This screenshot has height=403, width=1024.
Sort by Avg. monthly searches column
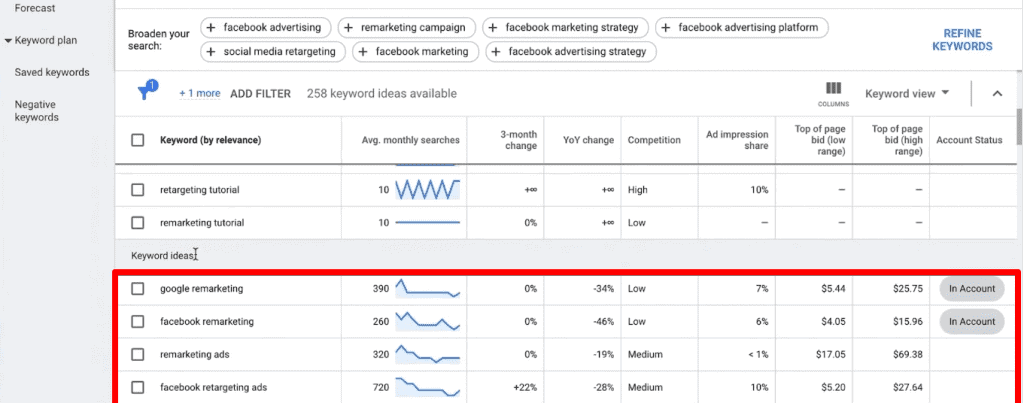coord(410,141)
